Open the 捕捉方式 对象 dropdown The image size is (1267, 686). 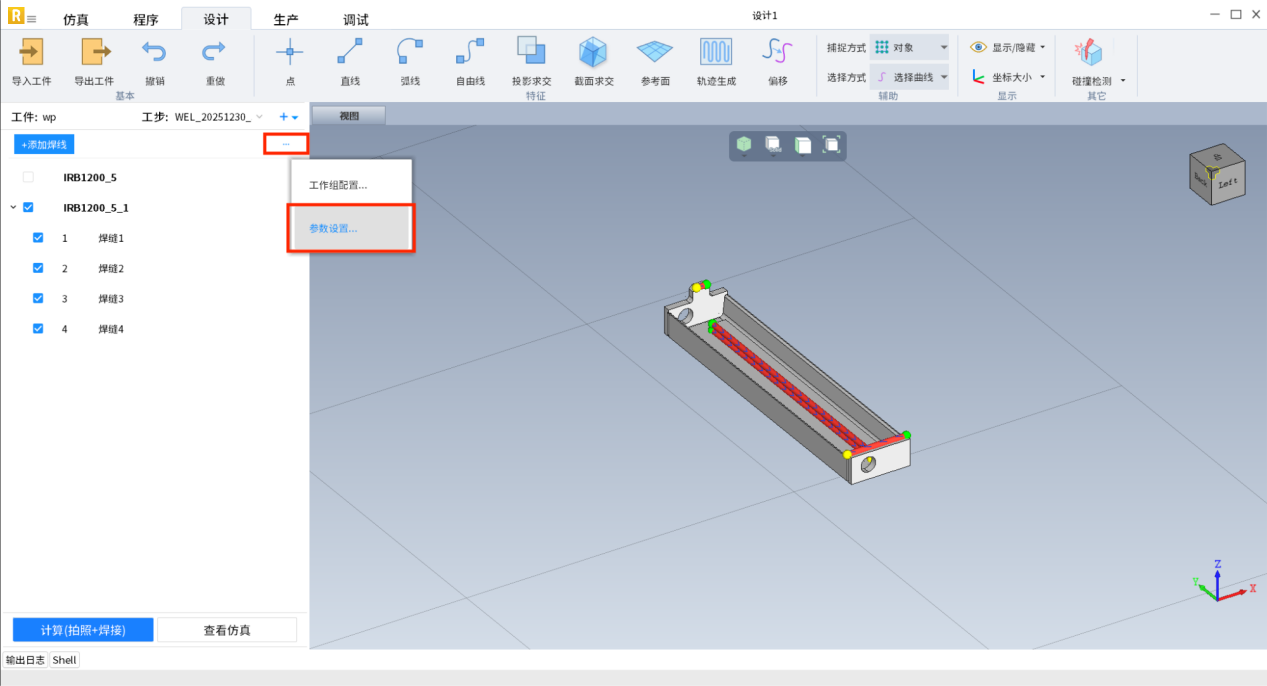pos(909,47)
